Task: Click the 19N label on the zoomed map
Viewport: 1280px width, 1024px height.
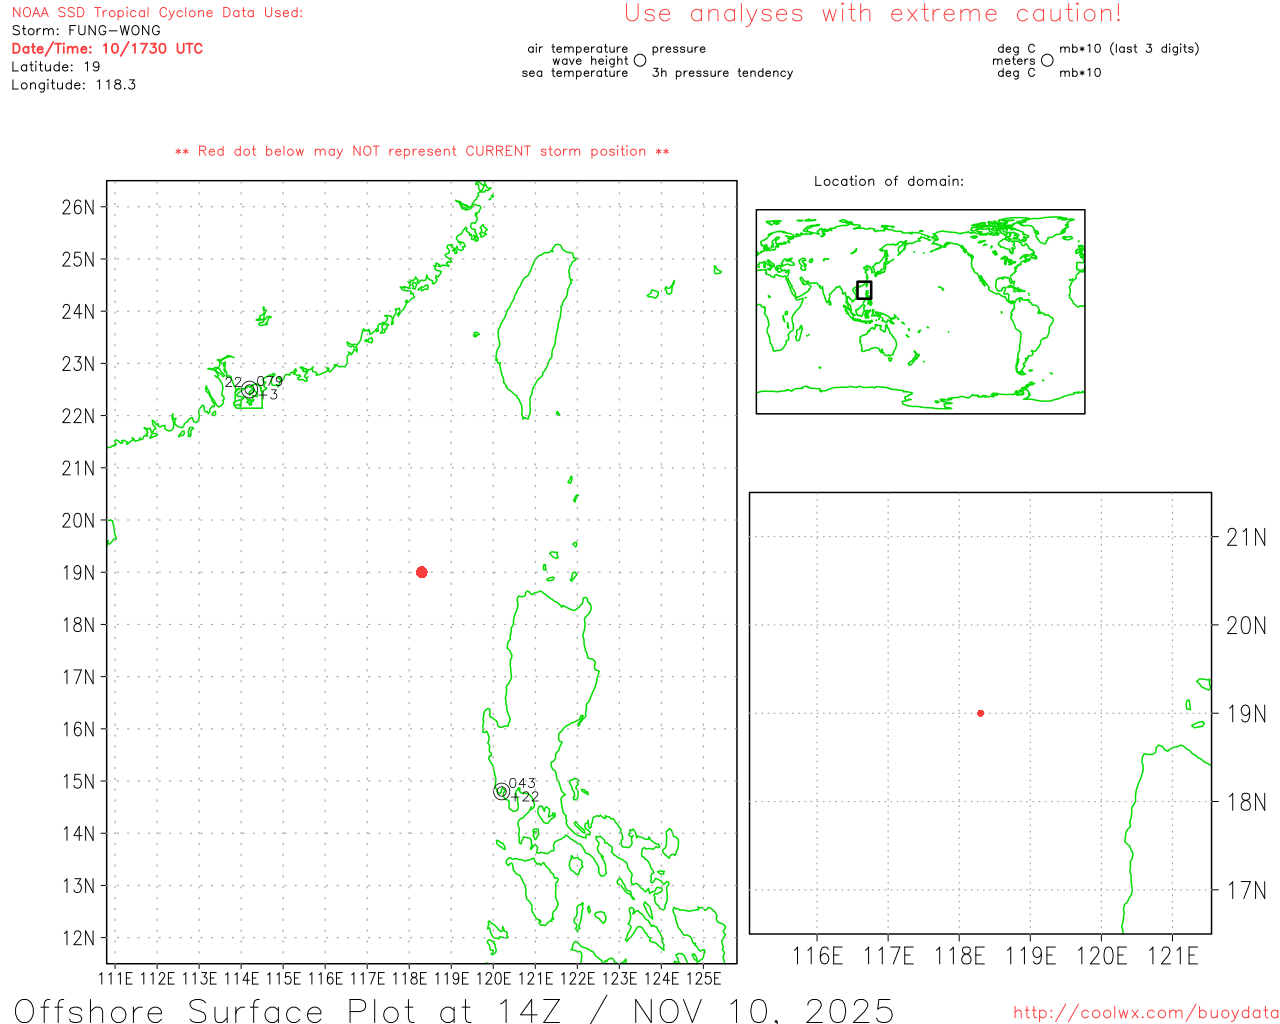Action: (1245, 714)
